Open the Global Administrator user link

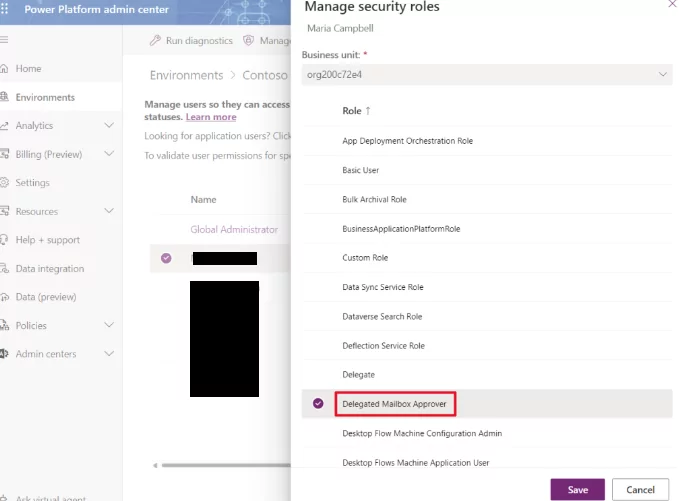tap(234, 229)
